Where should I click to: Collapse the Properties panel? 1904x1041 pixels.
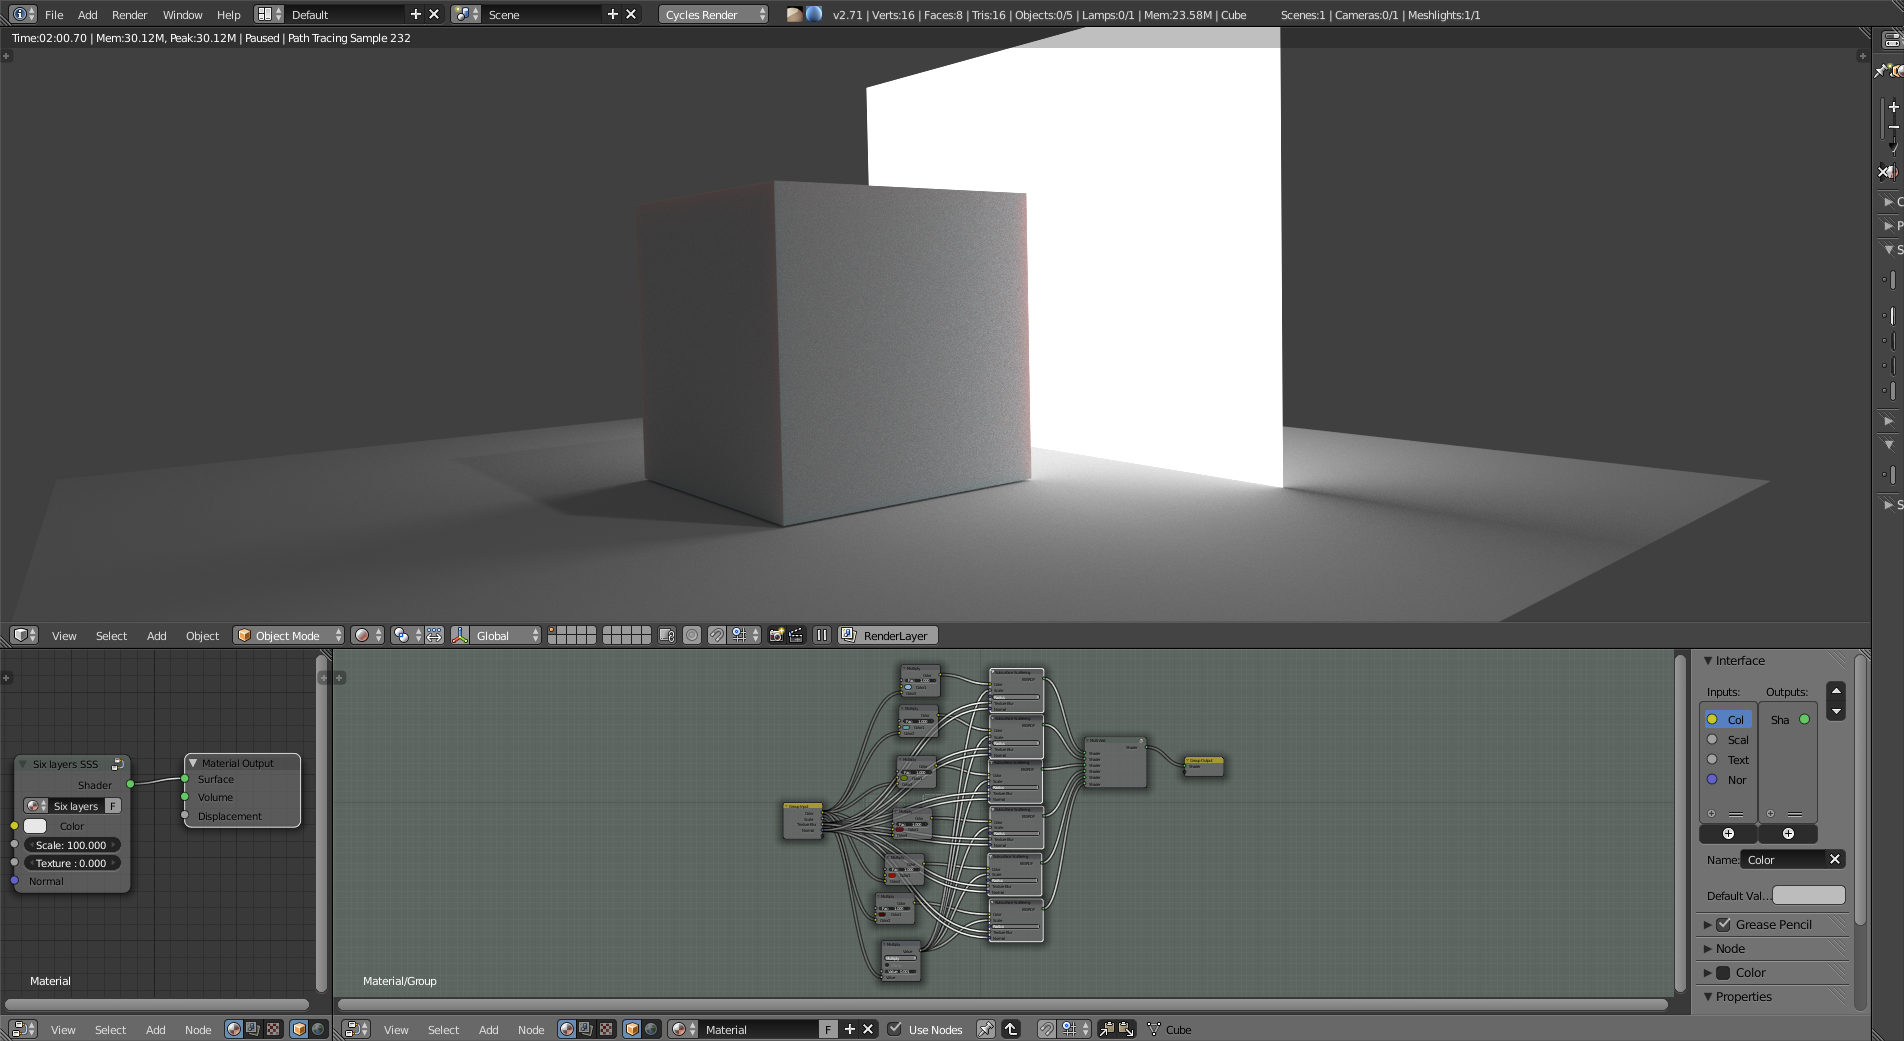(x=1708, y=996)
